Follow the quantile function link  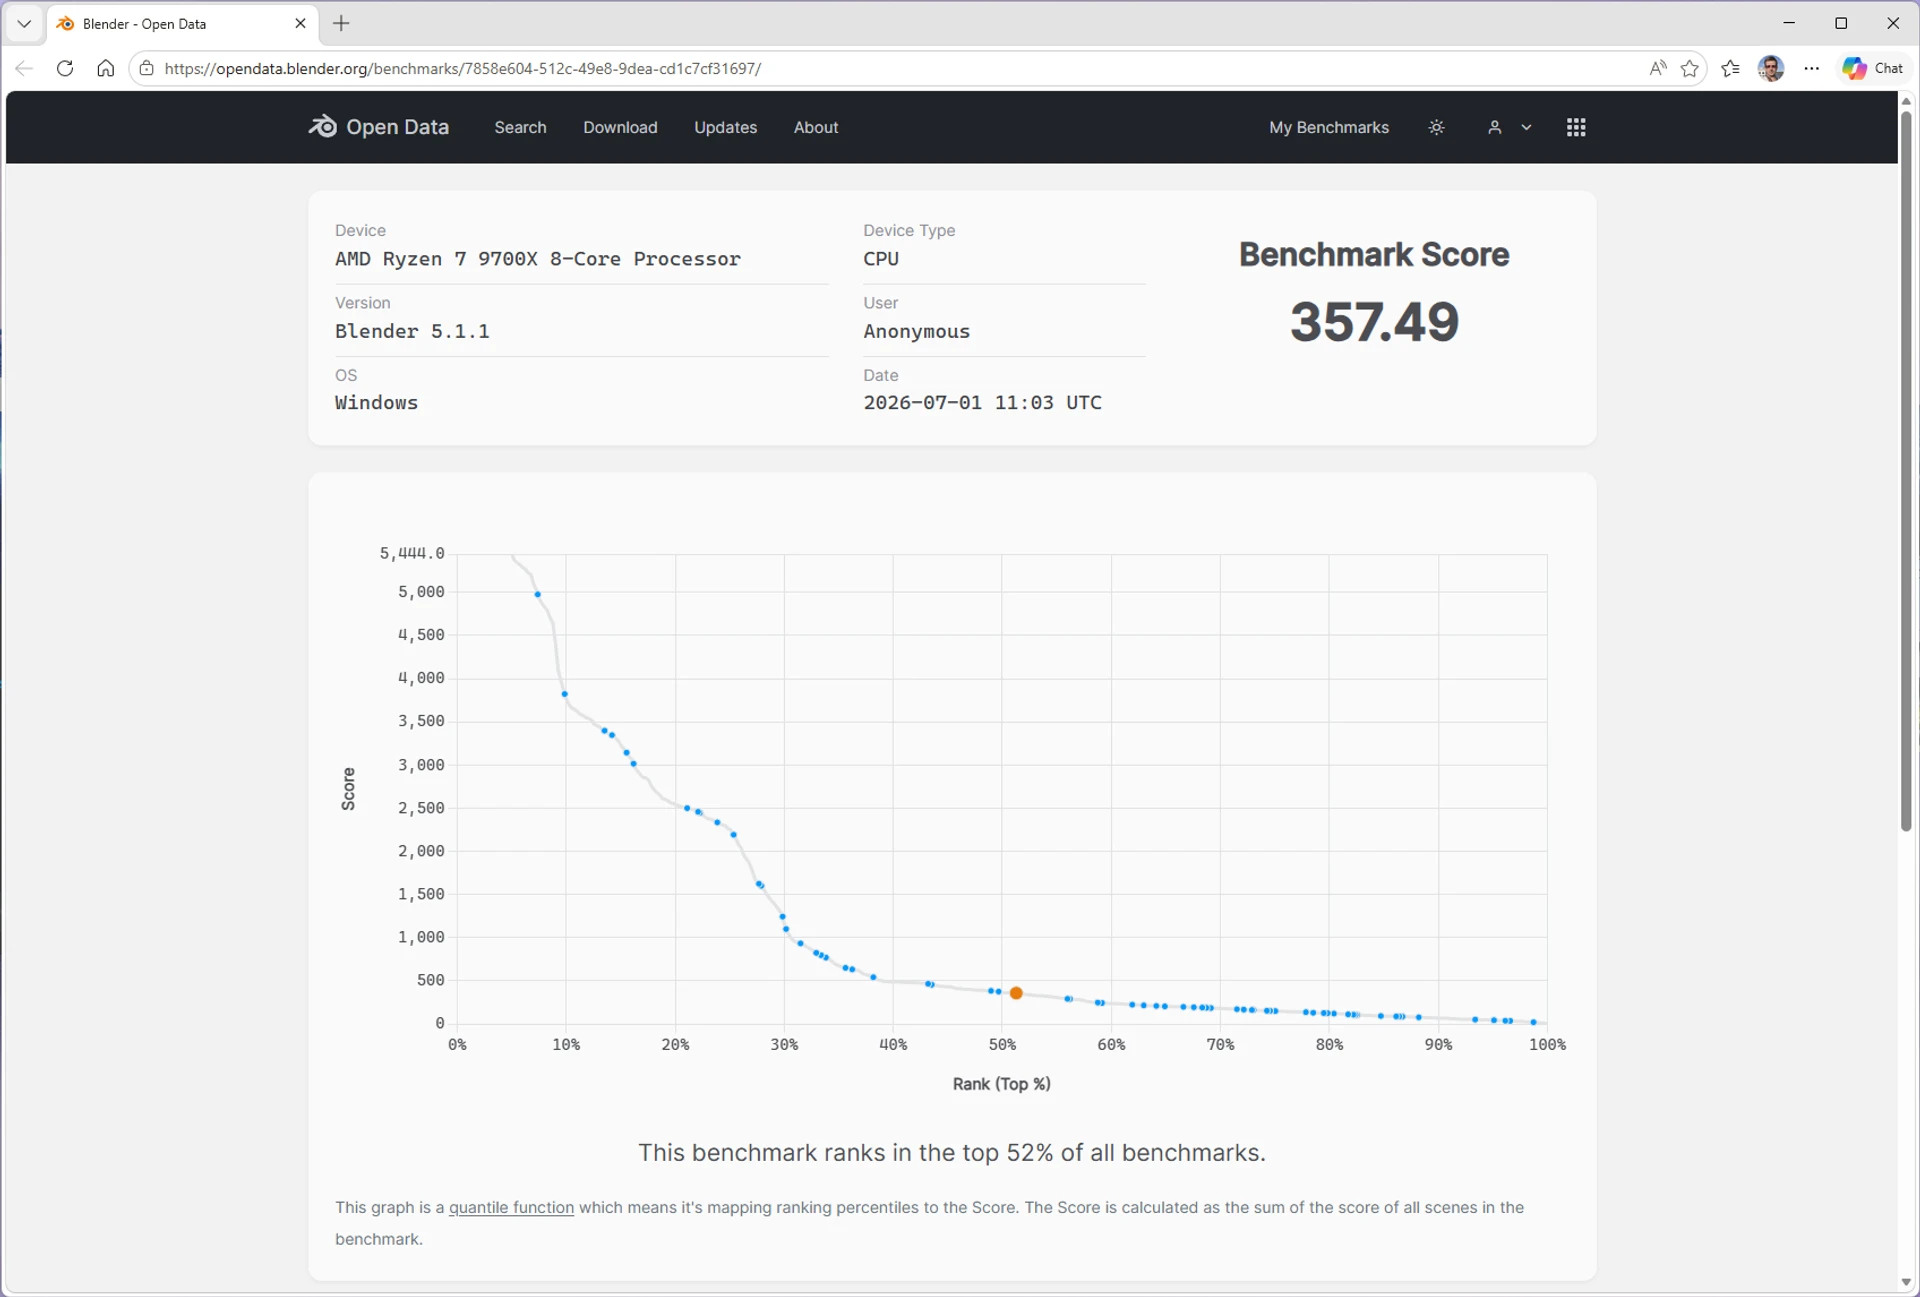tap(511, 1207)
